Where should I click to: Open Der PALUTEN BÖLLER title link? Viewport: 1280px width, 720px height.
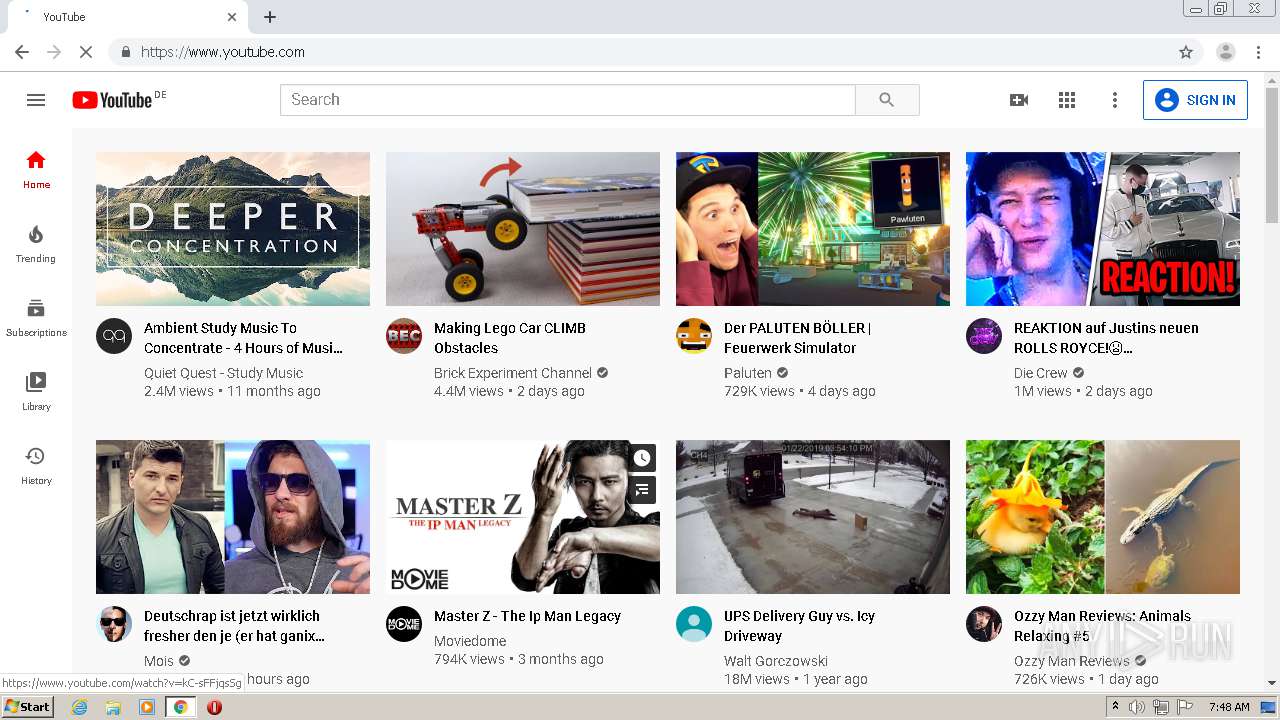[797, 338]
